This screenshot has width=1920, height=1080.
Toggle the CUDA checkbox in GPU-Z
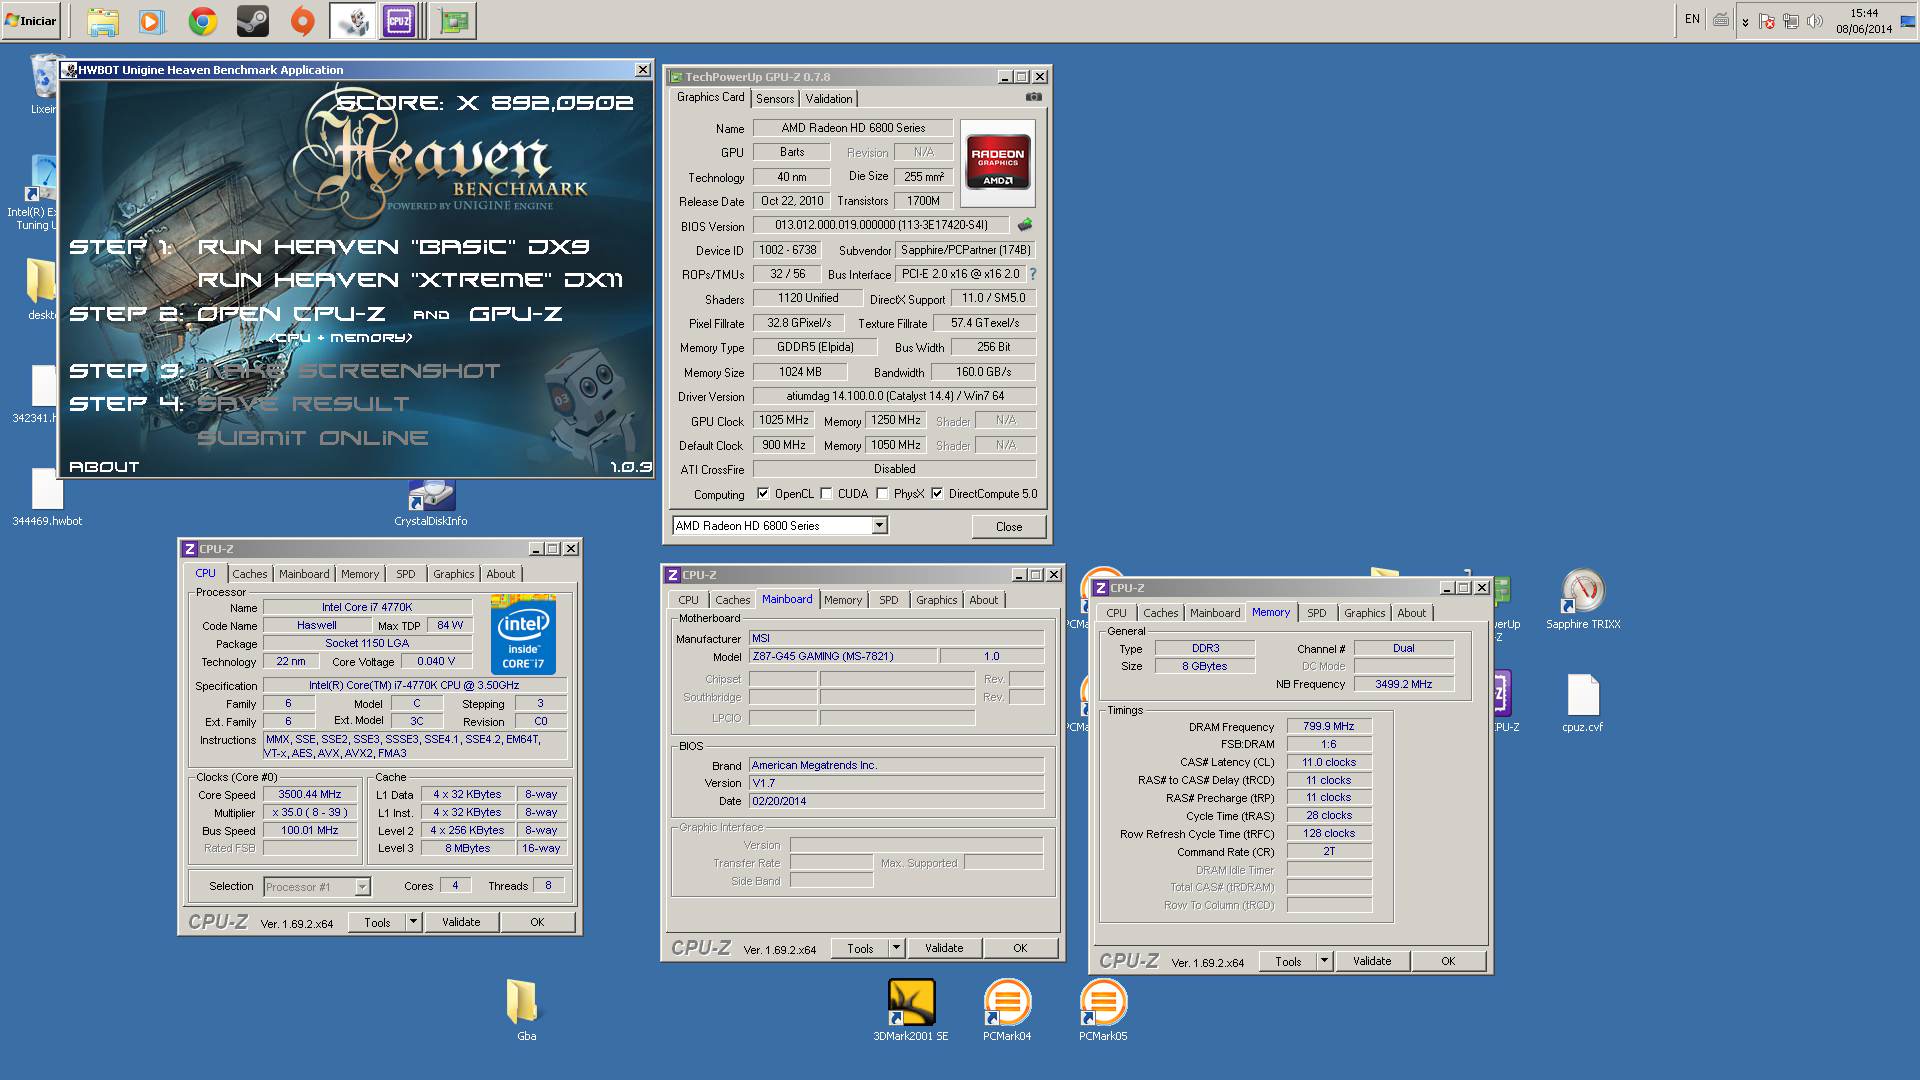coord(826,494)
